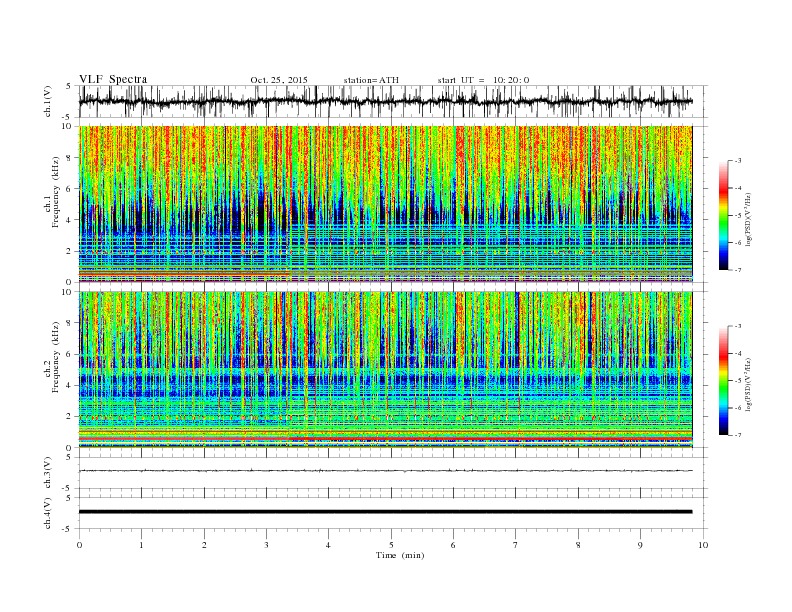Screen dimensions: 792x612
Task: Click the "3" minute tick on time axis
Action: tap(266, 545)
